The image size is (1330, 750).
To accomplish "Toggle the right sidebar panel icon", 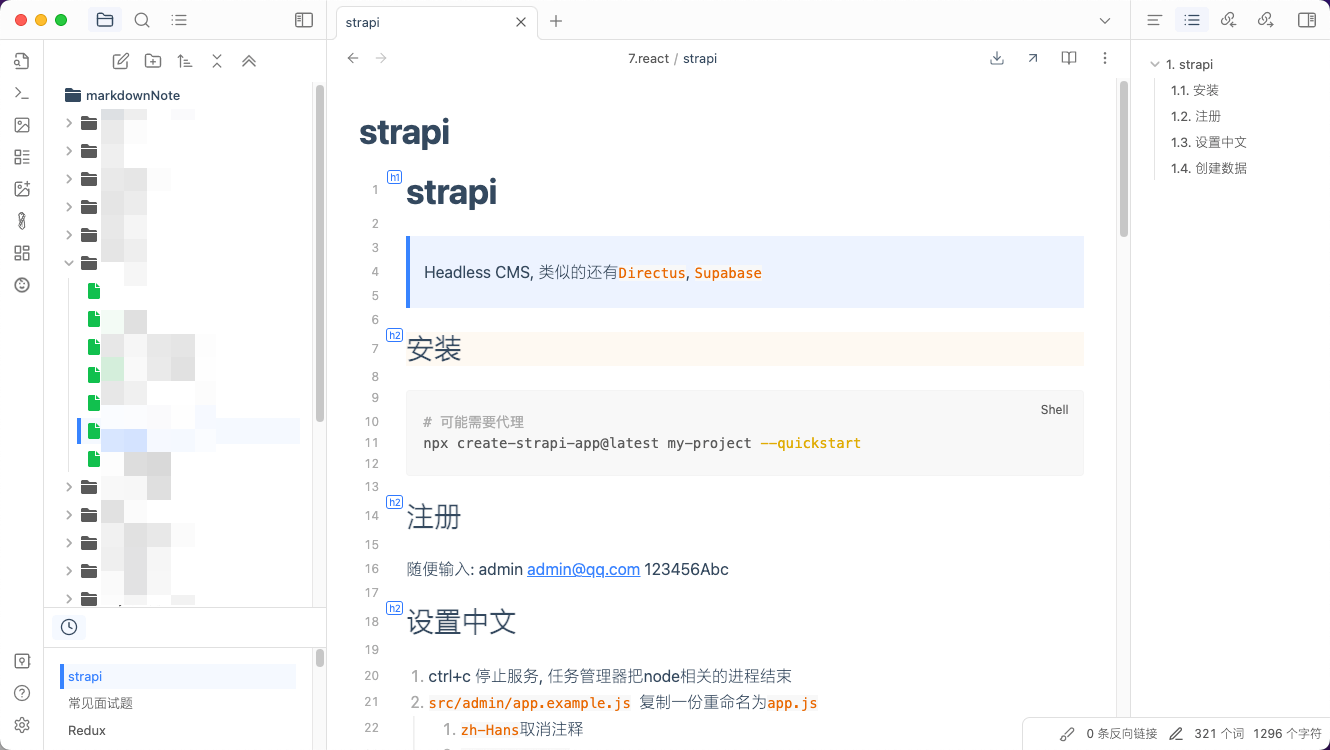I will pos(1306,20).
